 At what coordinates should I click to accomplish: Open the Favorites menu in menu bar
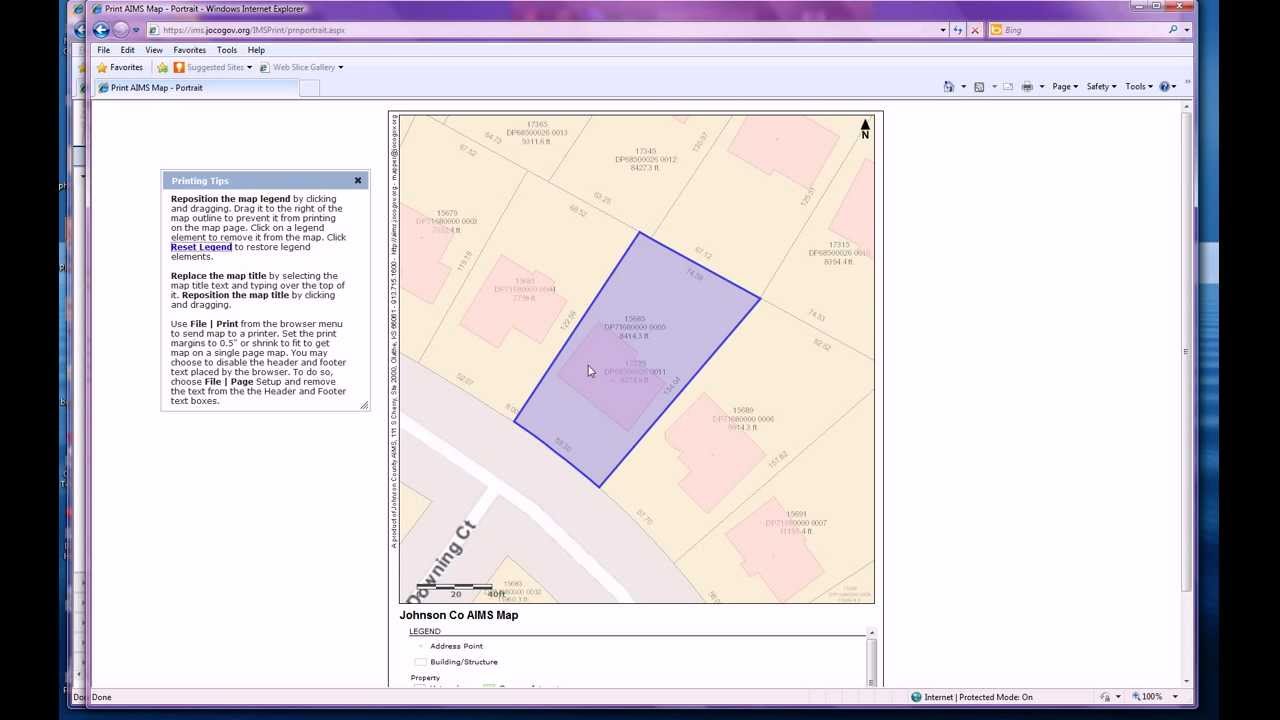[190, 50]
